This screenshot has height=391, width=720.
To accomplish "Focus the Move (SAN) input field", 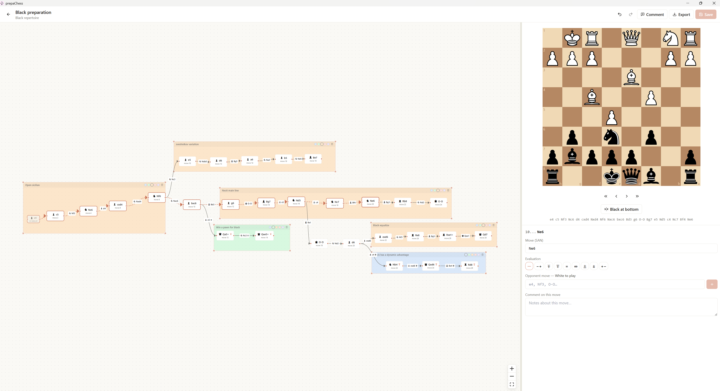I will point(621,248).
